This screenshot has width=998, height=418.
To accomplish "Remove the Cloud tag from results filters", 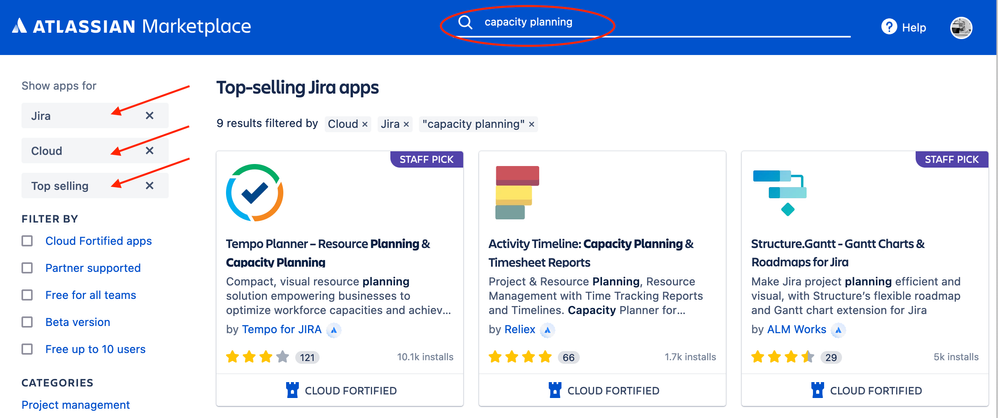I will click(x=365, y=125).
